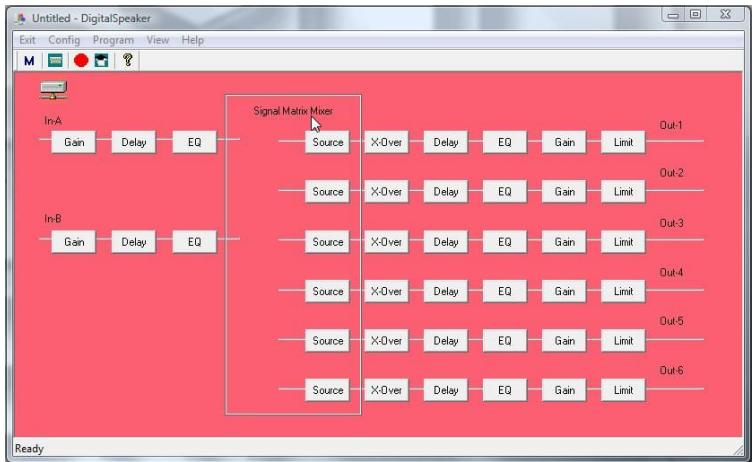Select the Out-5 X-Over block

[386, 340]
